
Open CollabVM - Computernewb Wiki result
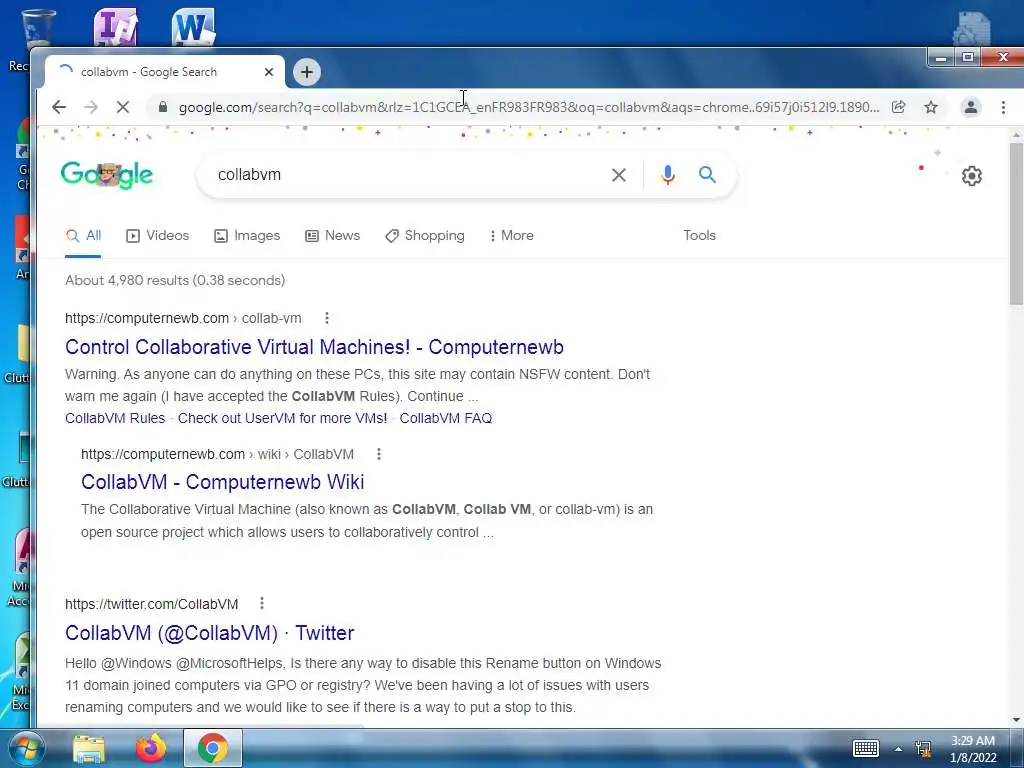[223, 482]
